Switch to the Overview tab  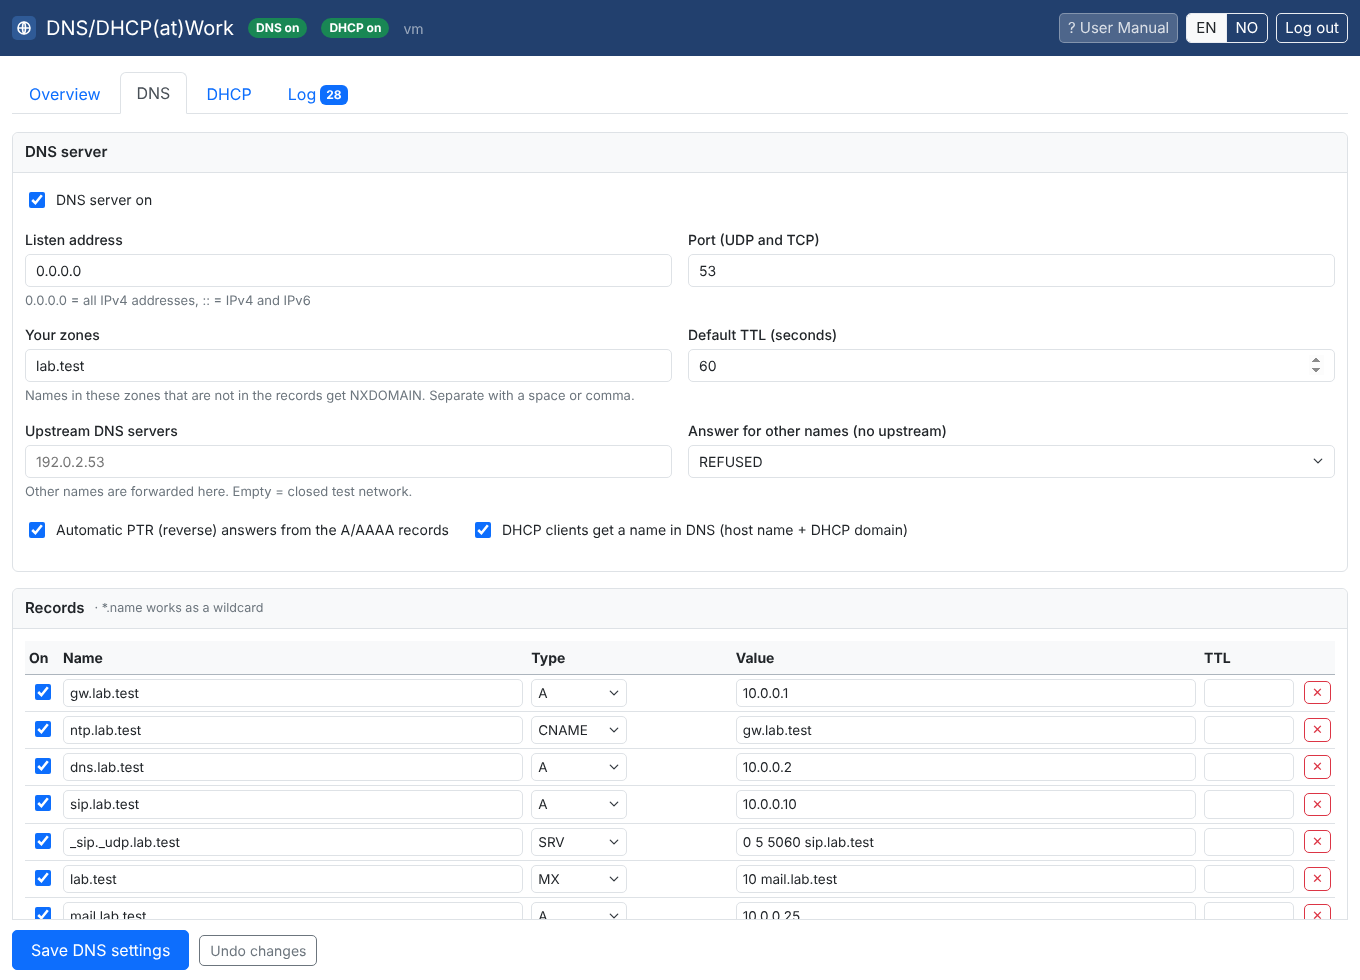pos(65,94)
